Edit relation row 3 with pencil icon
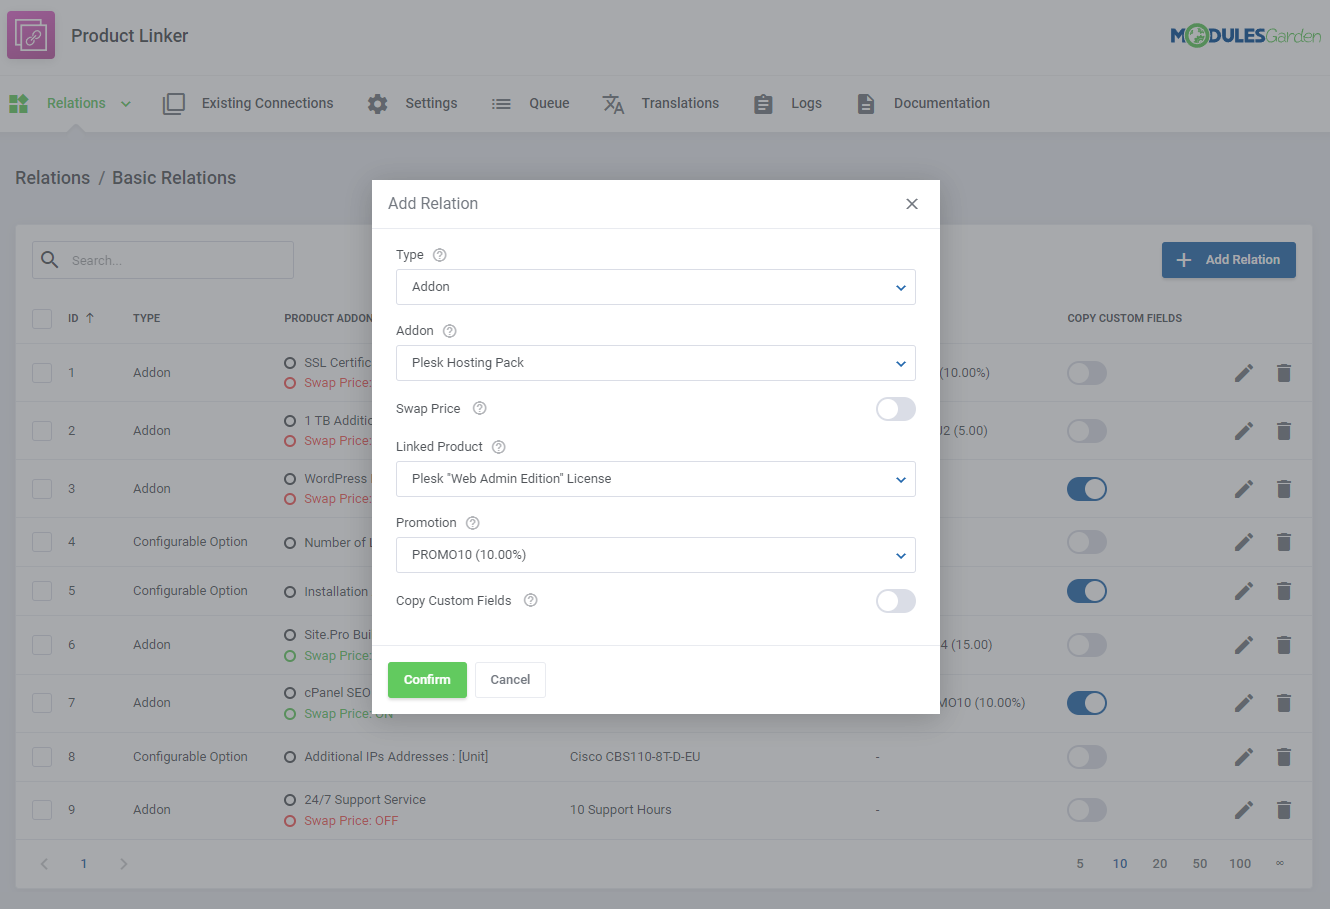The image size is (1330, 909). [1244, 489]
